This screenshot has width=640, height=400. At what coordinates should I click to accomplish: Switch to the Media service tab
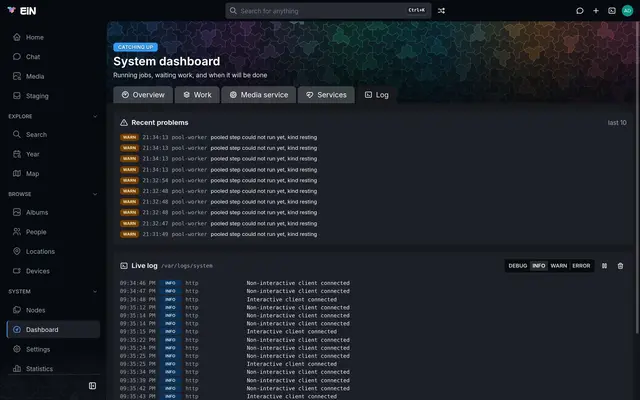pyautogui.click(x=259, y=95)
